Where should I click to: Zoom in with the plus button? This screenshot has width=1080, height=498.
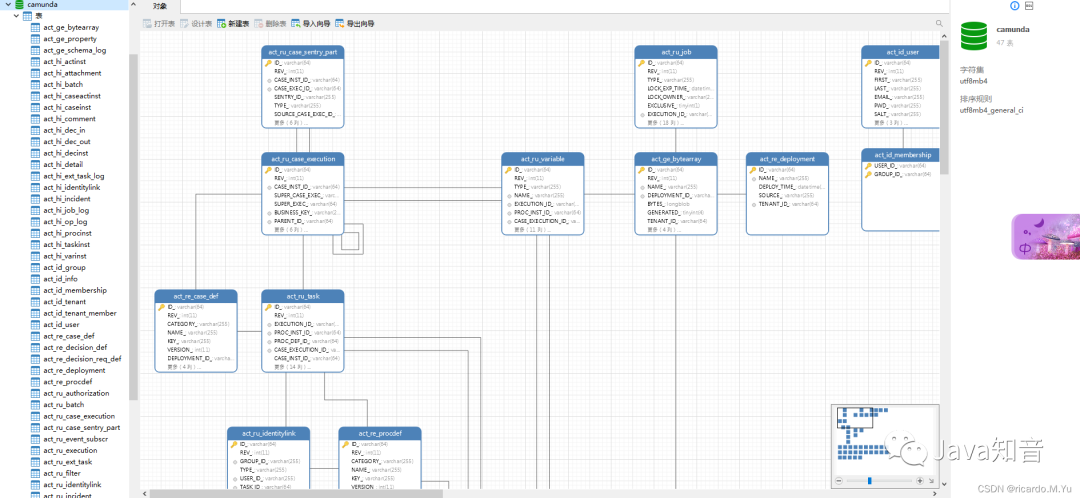(x=921, y=481)
